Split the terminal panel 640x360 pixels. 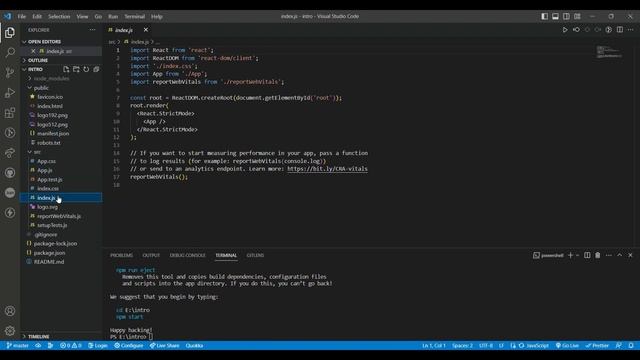click(587, 255)
